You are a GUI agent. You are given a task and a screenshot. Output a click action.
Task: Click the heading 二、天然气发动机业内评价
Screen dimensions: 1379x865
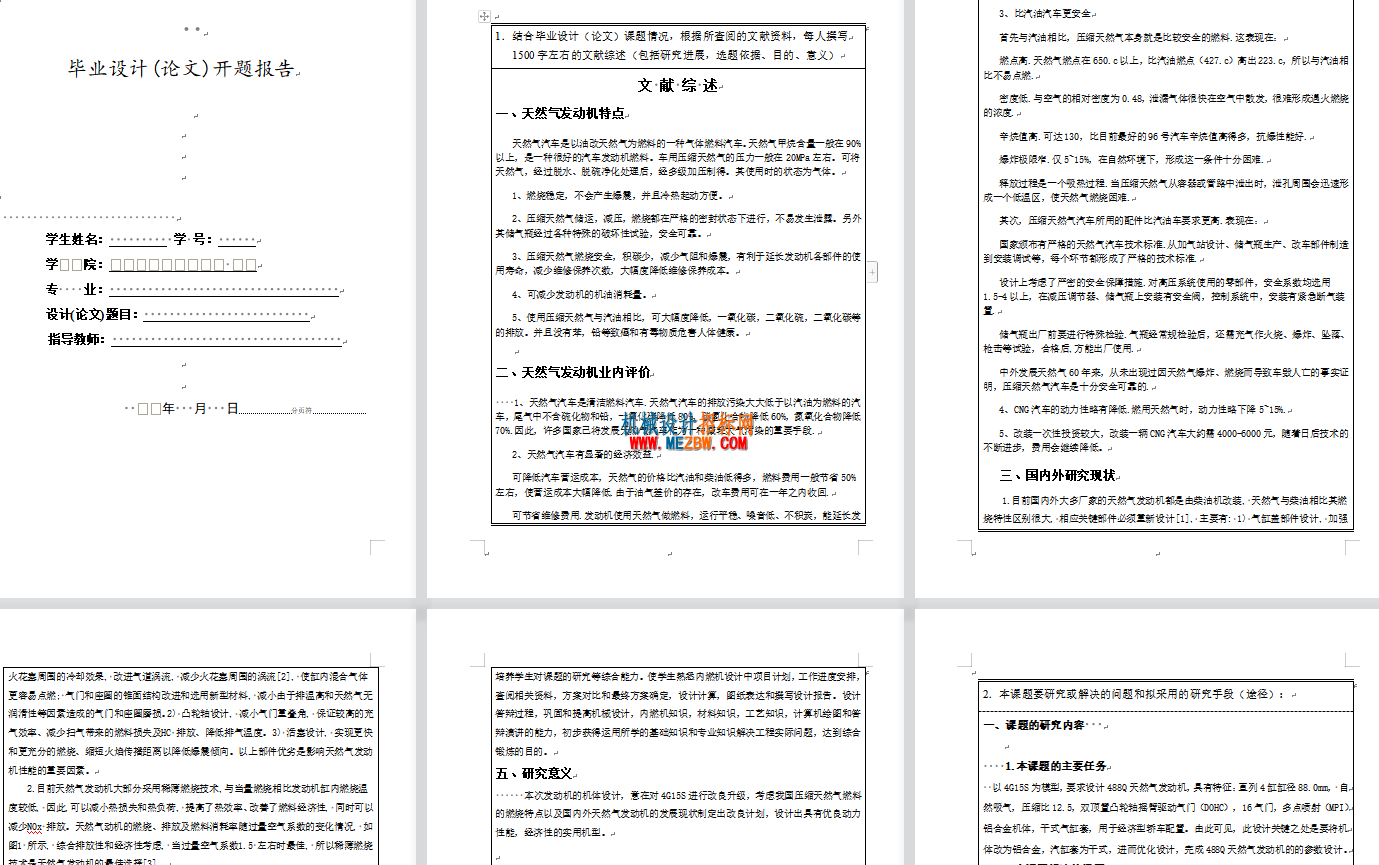tap(573, 373)
